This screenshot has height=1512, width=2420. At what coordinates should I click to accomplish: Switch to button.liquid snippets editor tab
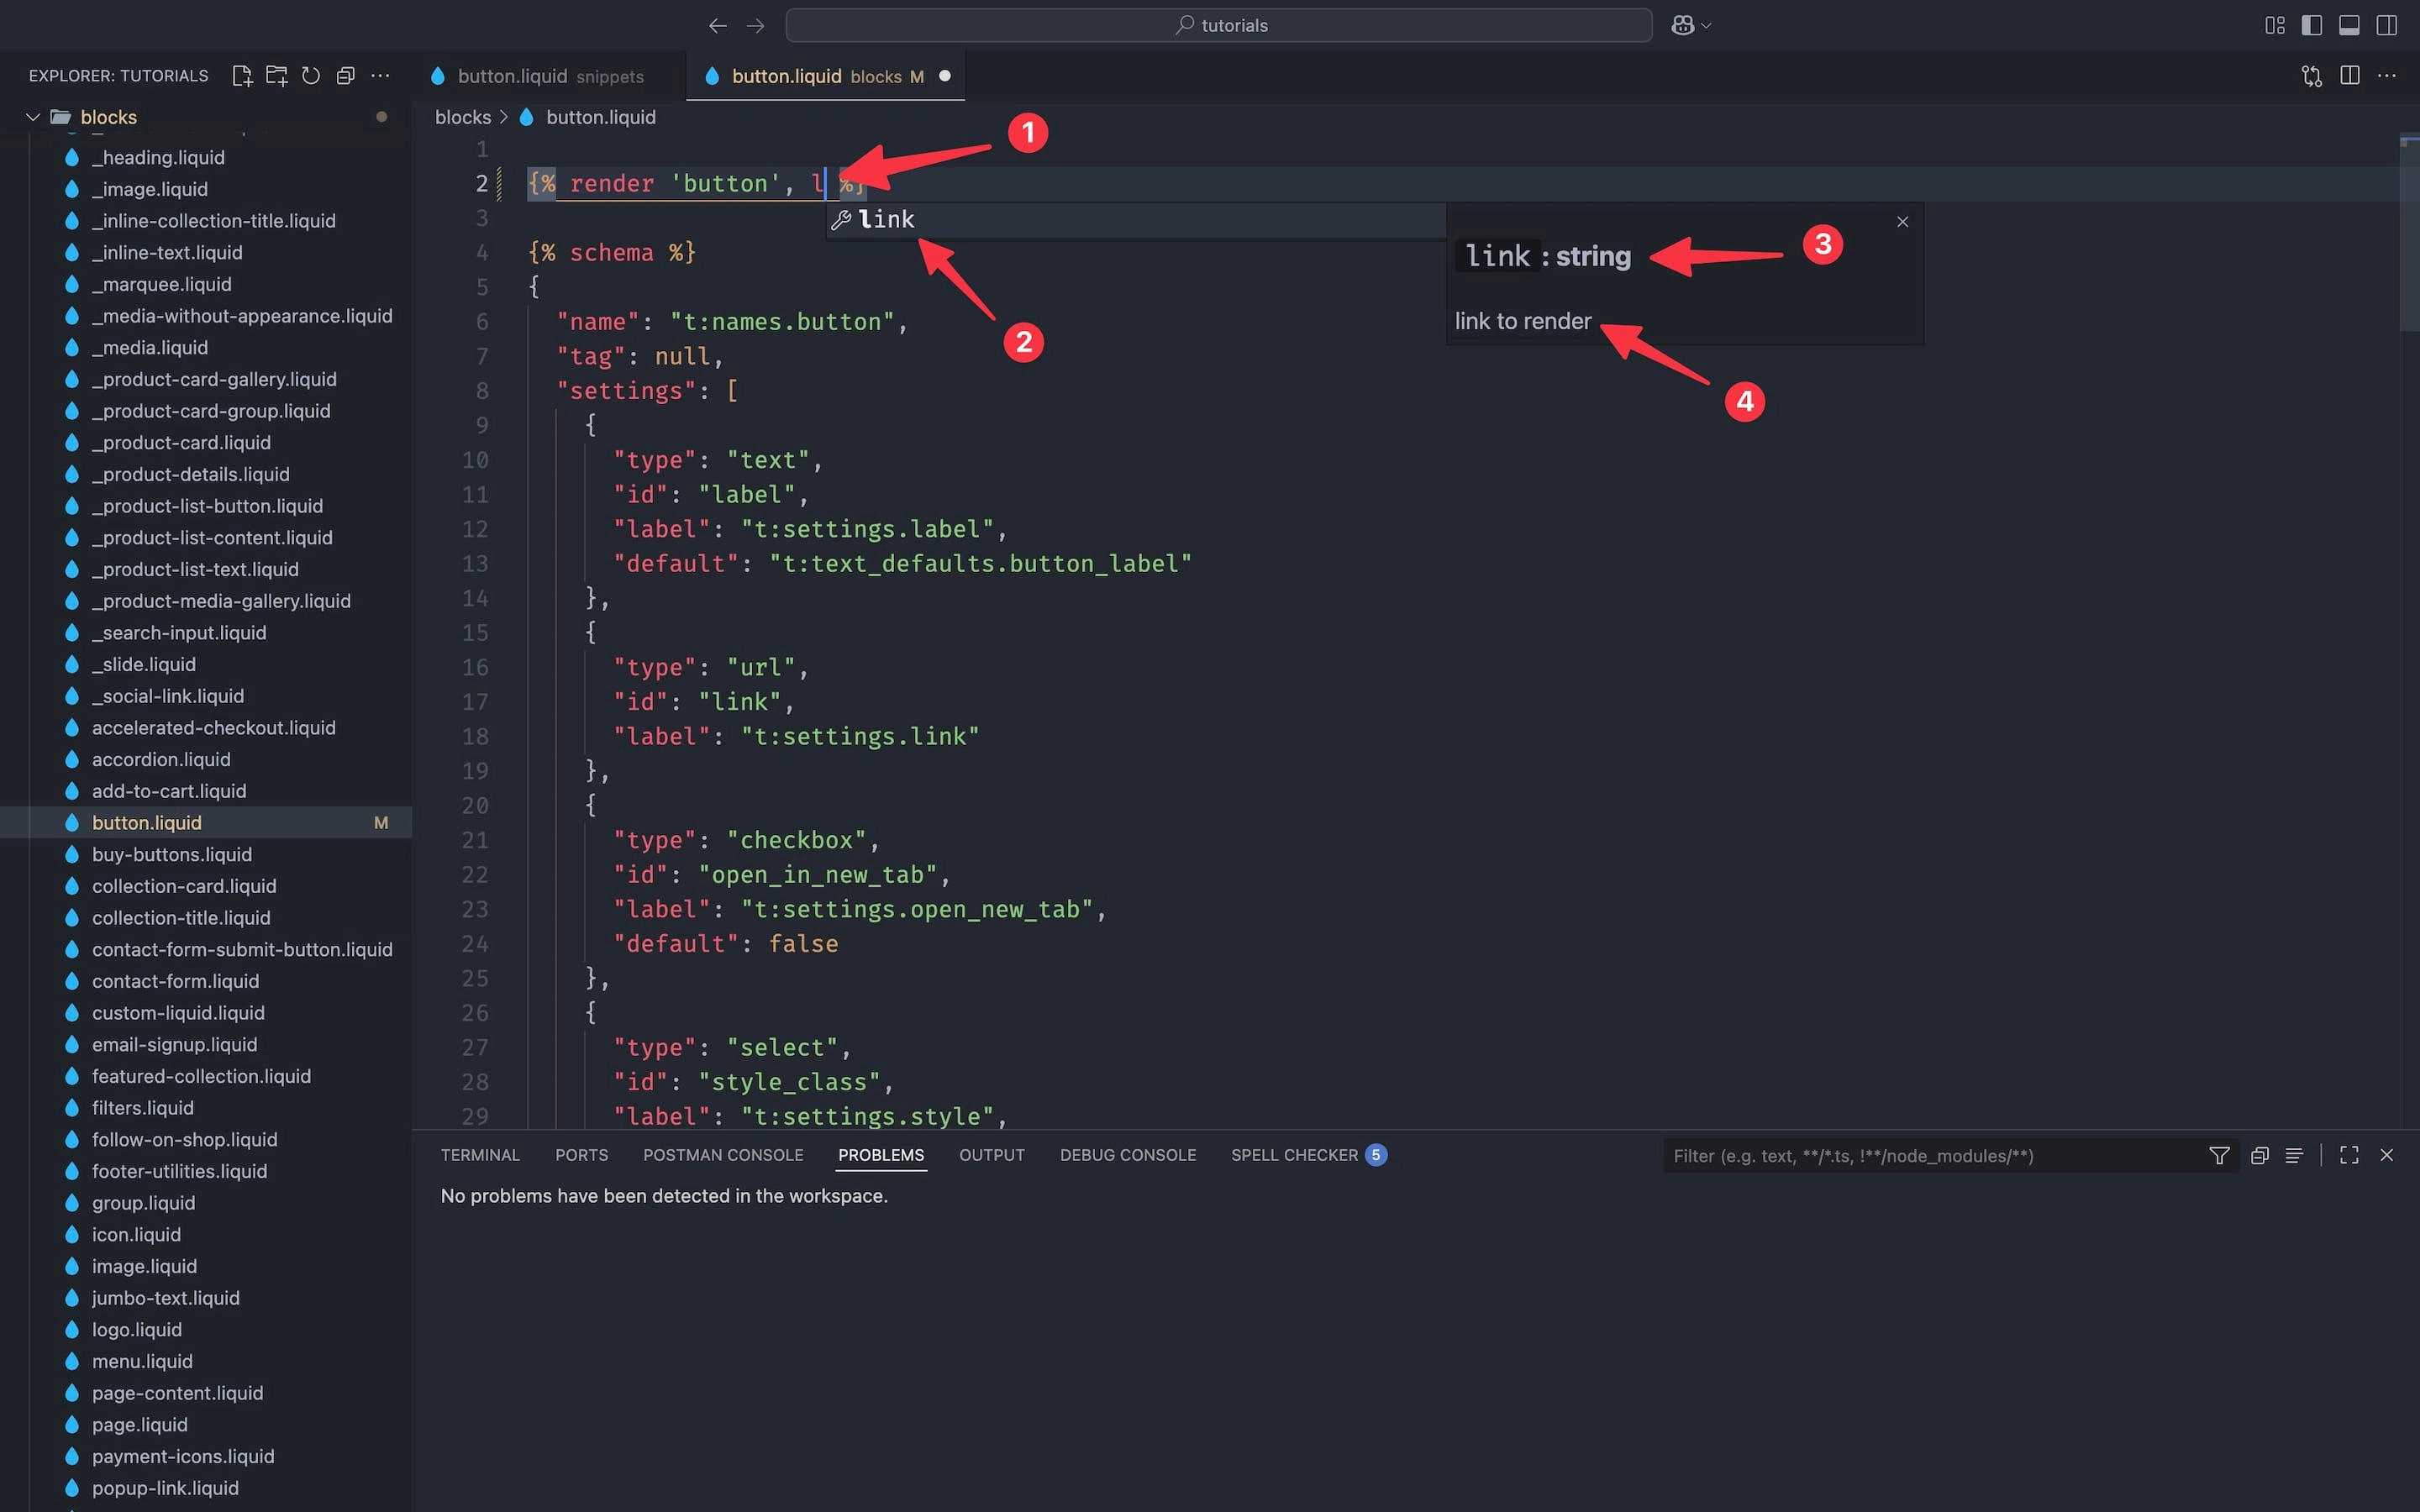549,76
